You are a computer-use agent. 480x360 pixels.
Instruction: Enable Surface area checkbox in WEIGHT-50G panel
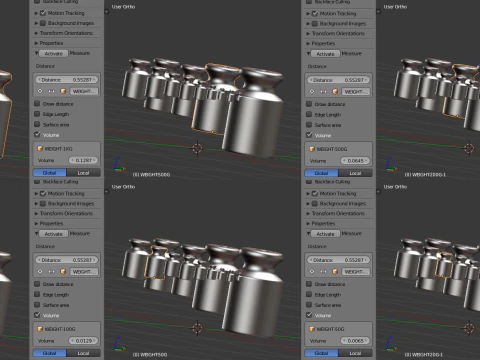tap(309, 305)
